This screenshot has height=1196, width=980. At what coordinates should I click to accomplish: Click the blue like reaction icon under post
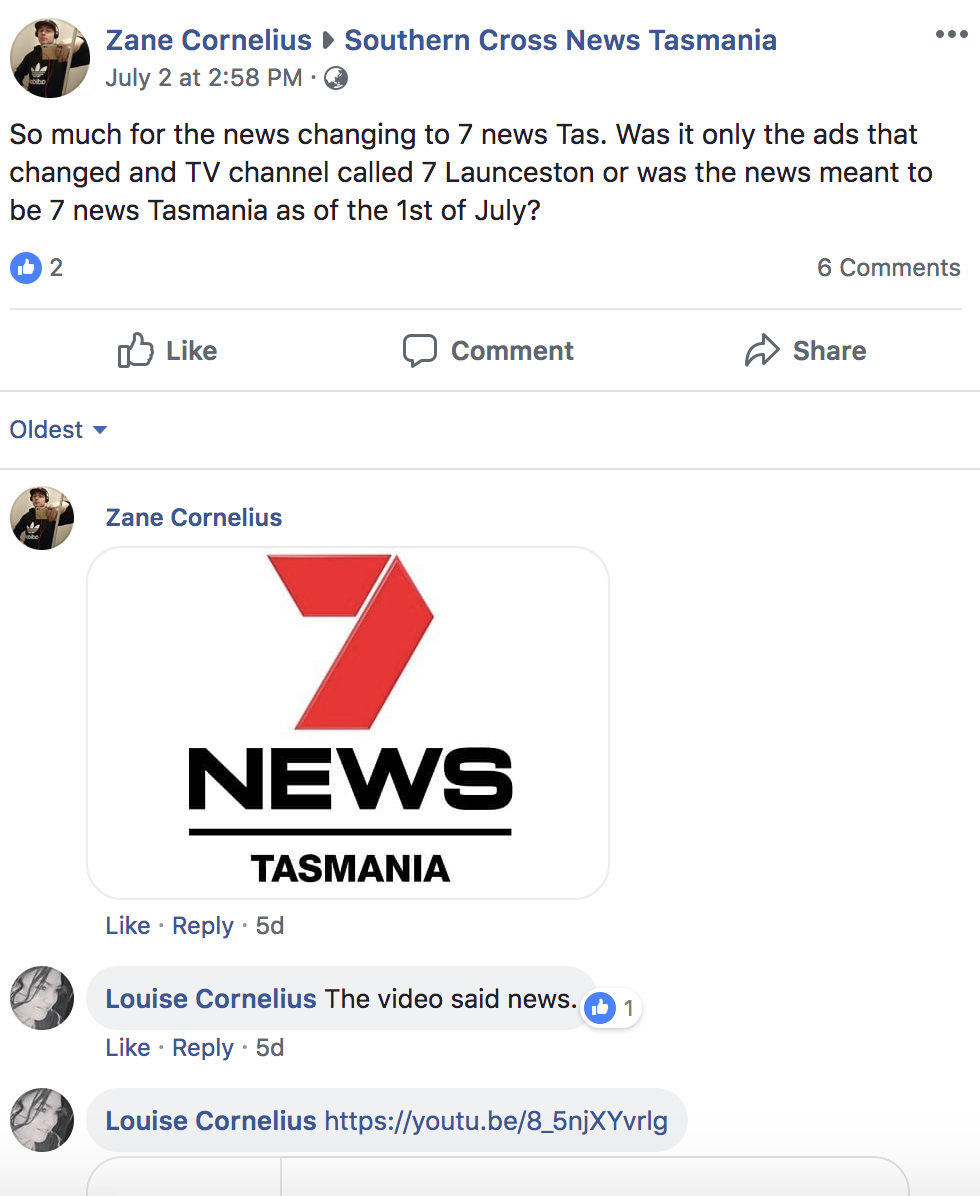click(x=25, y=267)
